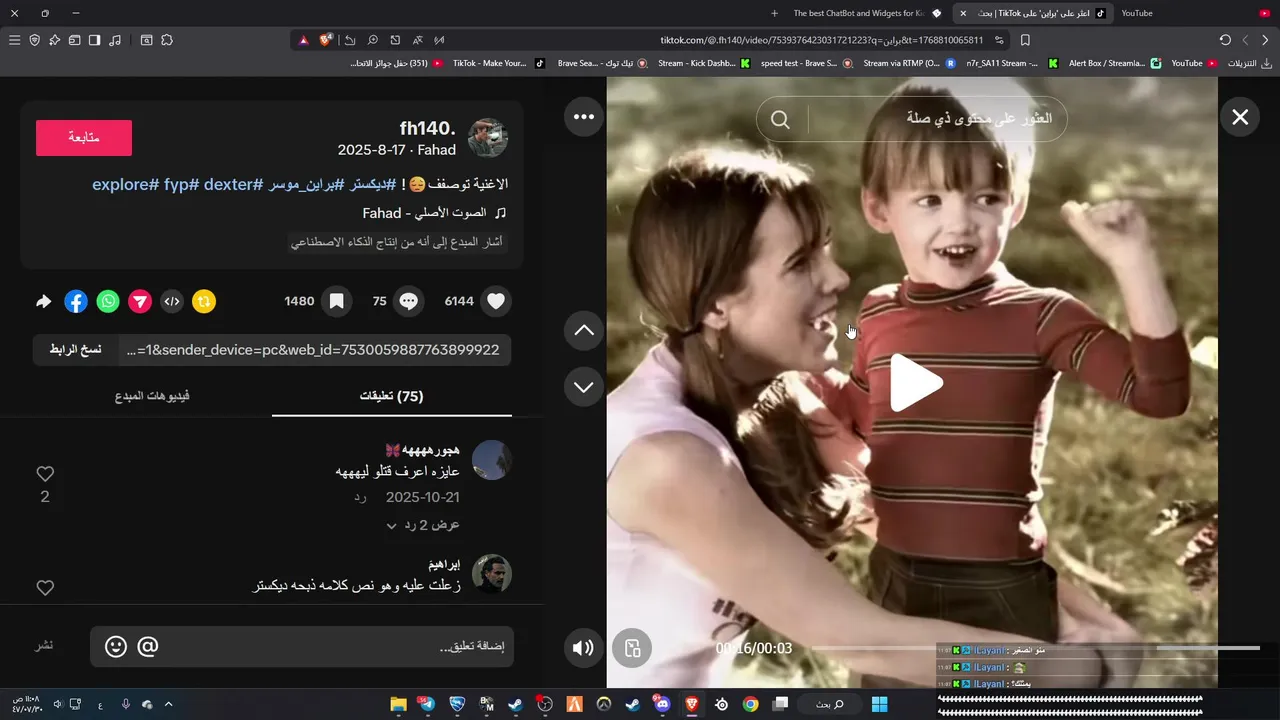Open Brave VPN shield toolbar icon
Image resolution: width=1280 pixels, height=720 pixels.
point(35,40)
